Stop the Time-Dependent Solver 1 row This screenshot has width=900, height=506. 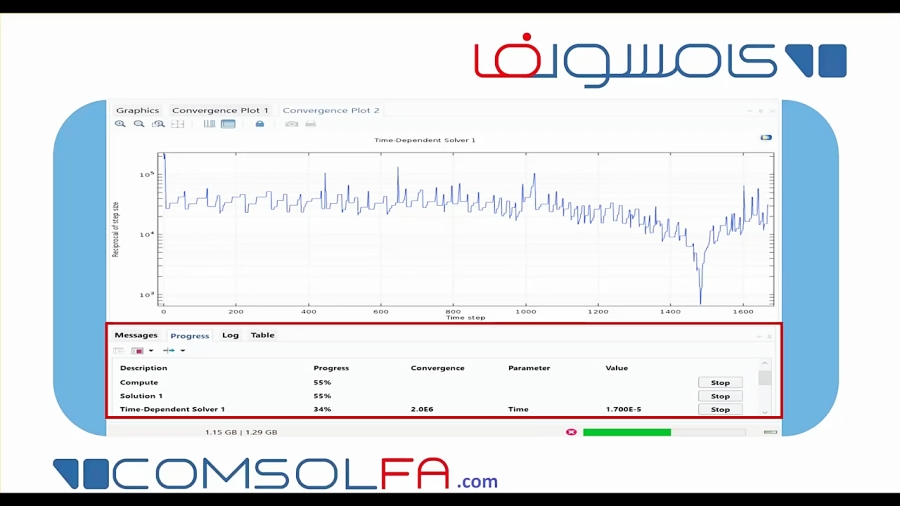pos(720,409)
